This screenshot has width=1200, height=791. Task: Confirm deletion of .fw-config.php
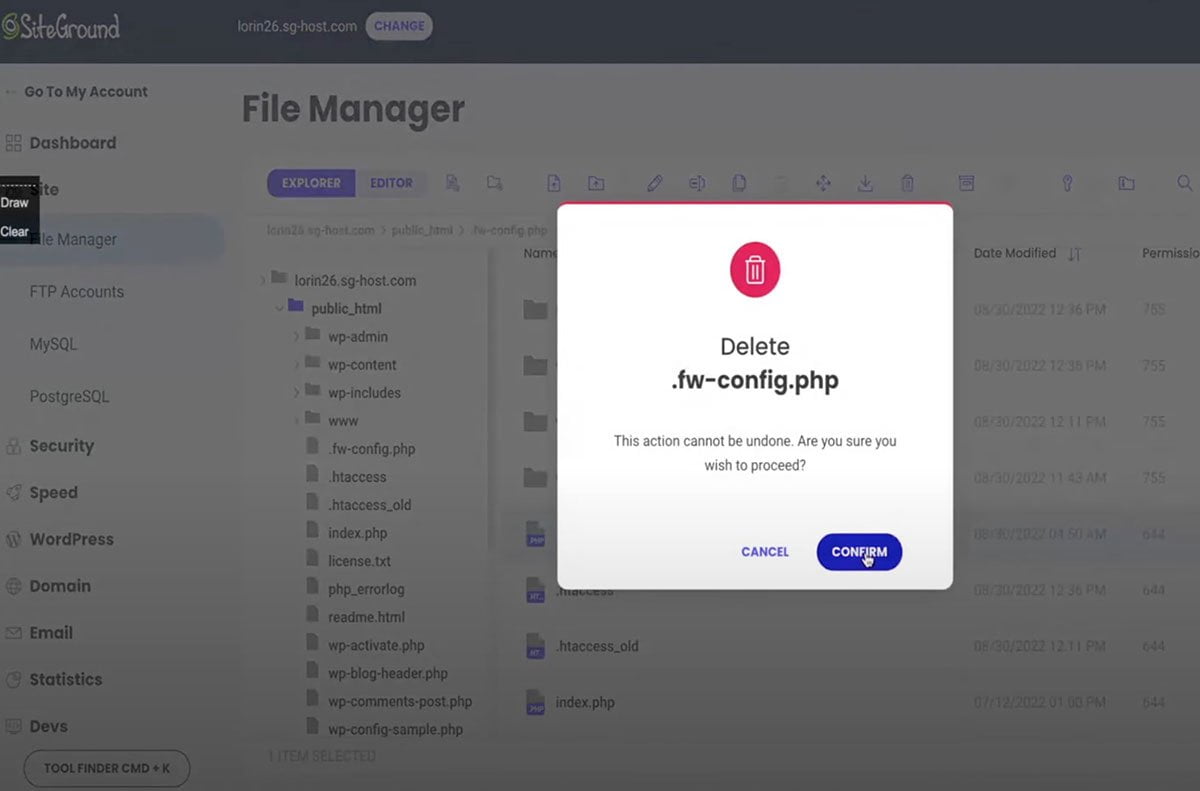(859, 552)
